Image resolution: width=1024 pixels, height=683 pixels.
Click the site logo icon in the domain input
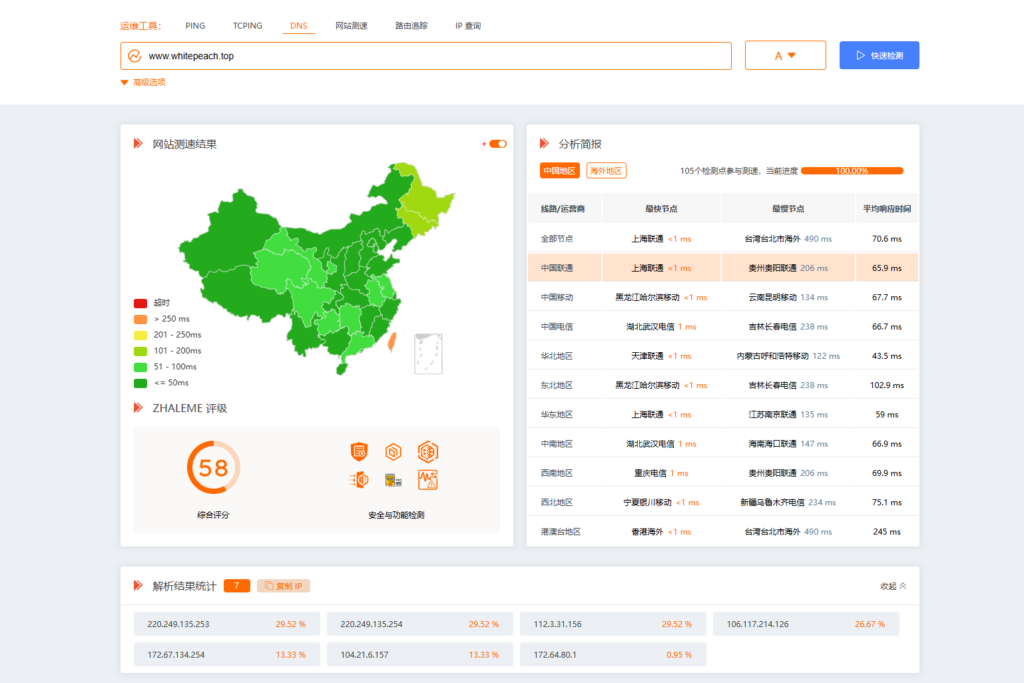[135, 56]
